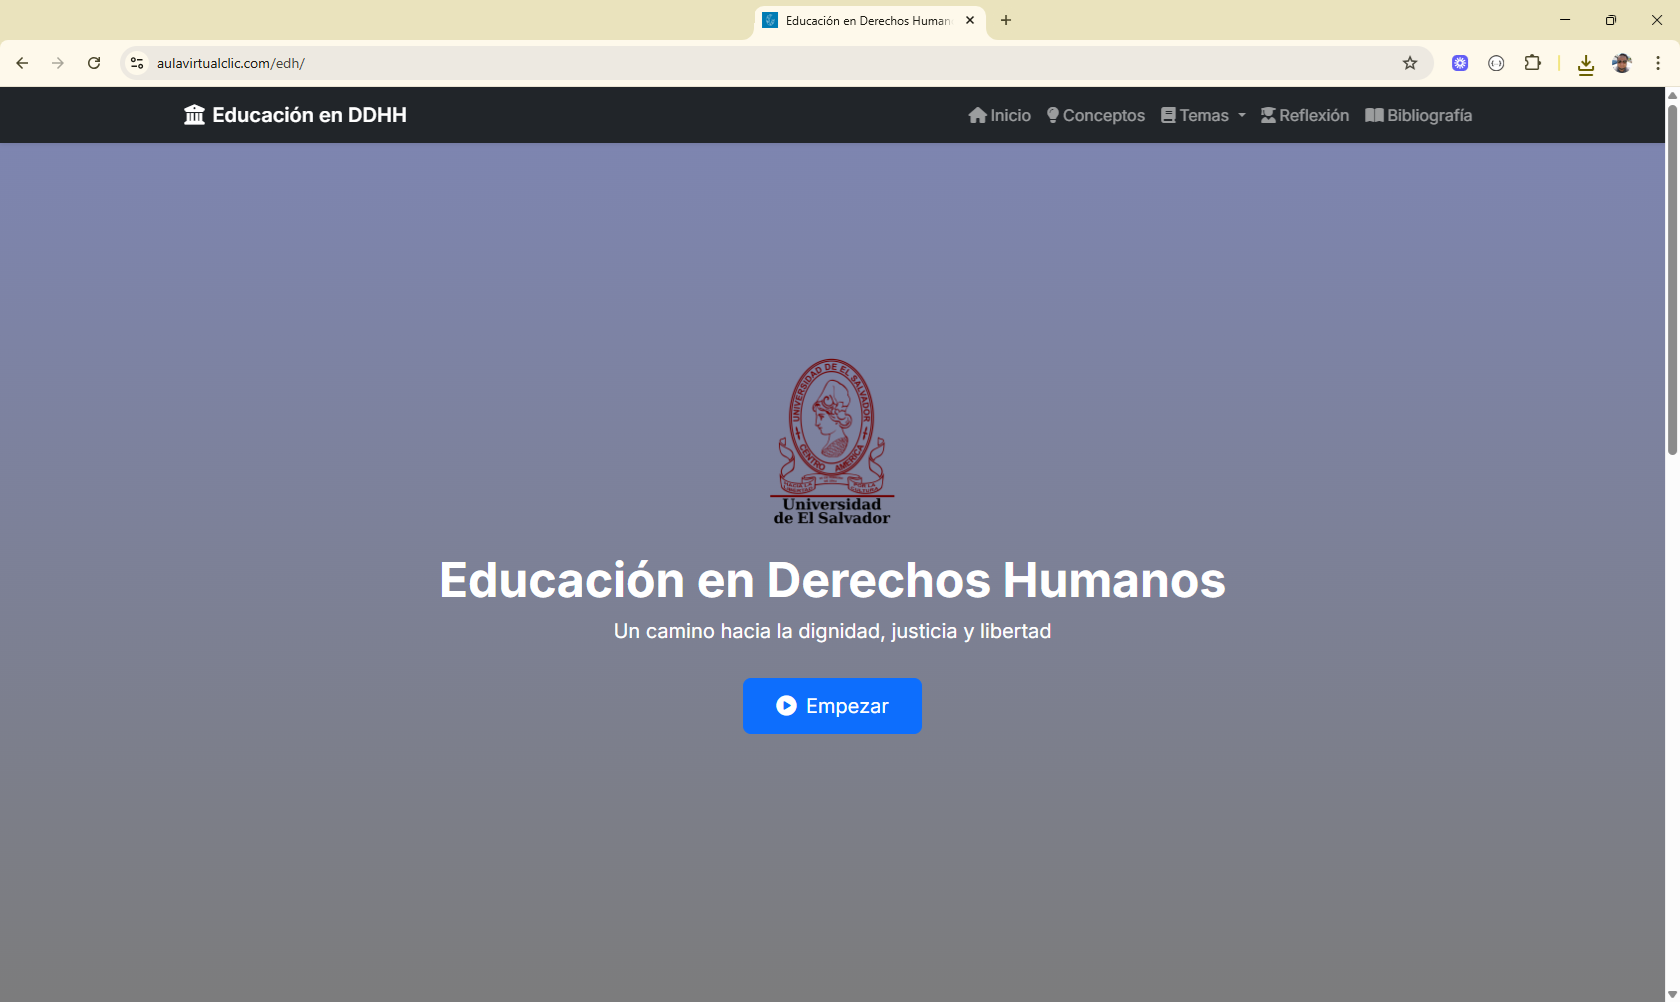Screen dimensions: 1680x1002
Task: Expand the Temas dropdown menu
Action: 1203,115
